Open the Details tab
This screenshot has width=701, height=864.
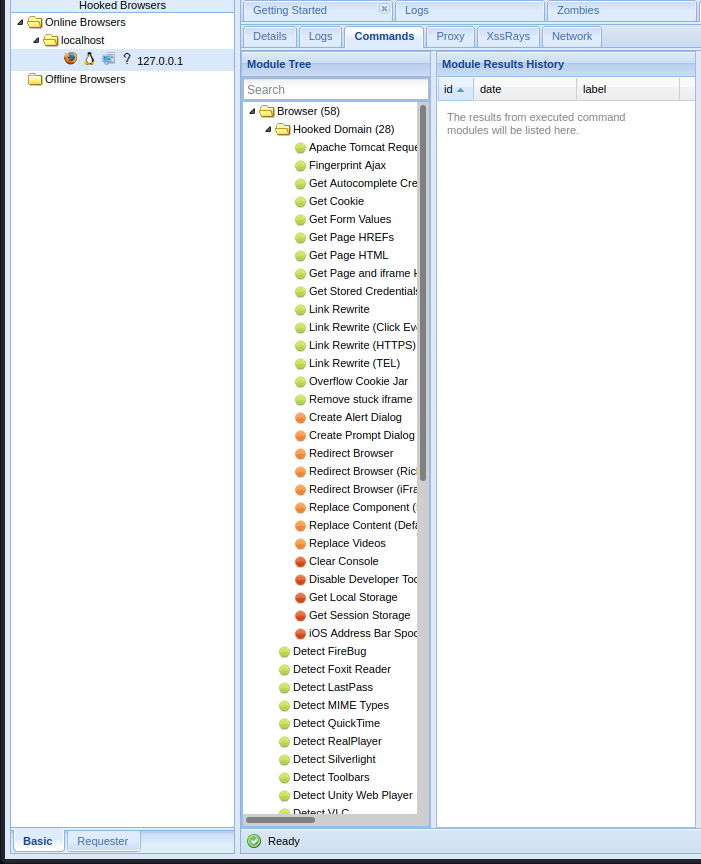269,36
